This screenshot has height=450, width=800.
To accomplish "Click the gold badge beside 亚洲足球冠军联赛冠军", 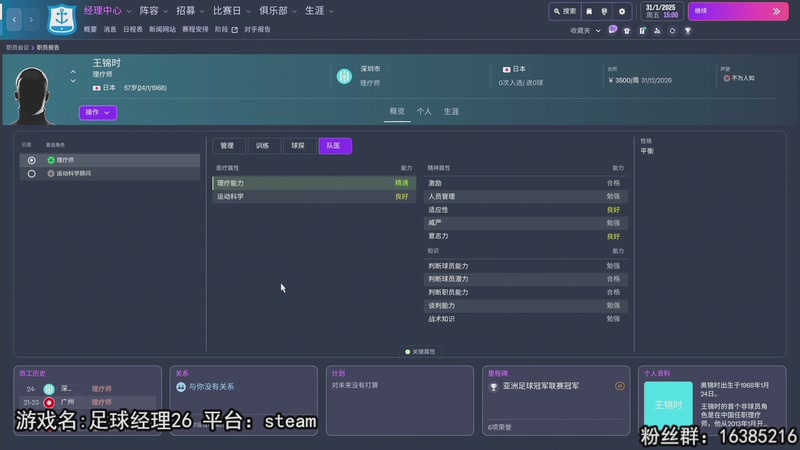I will point(619,386).
